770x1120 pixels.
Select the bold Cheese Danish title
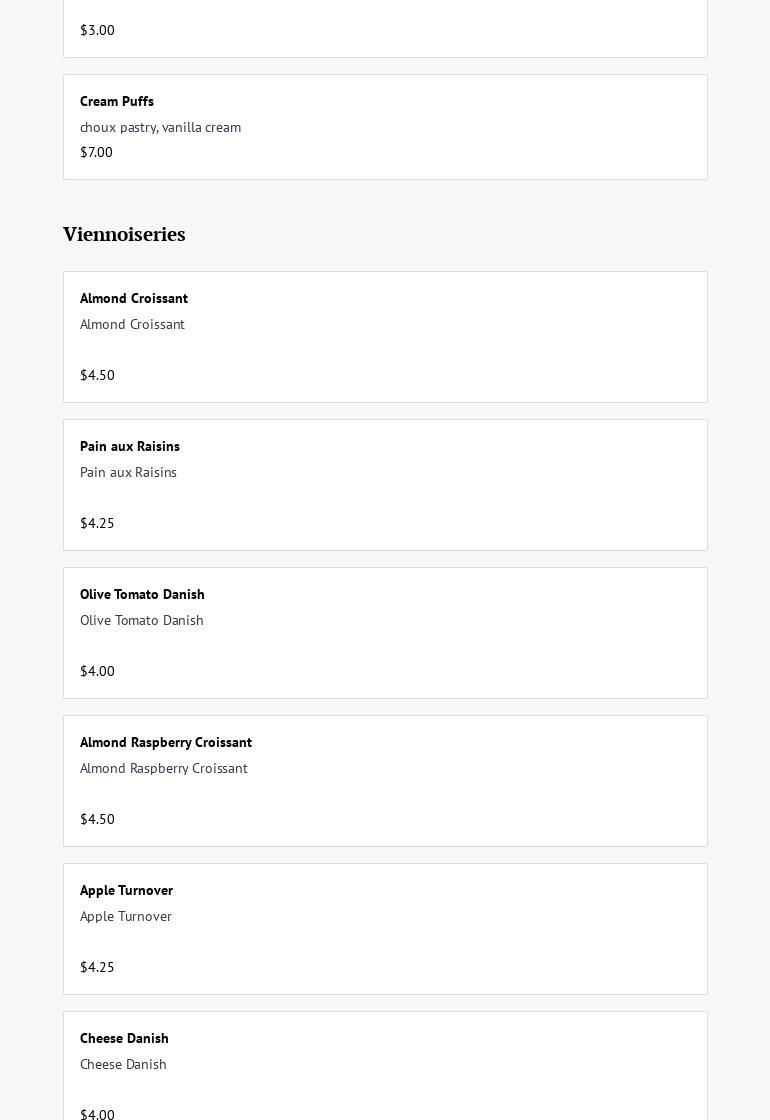[x=124, y=1038]
